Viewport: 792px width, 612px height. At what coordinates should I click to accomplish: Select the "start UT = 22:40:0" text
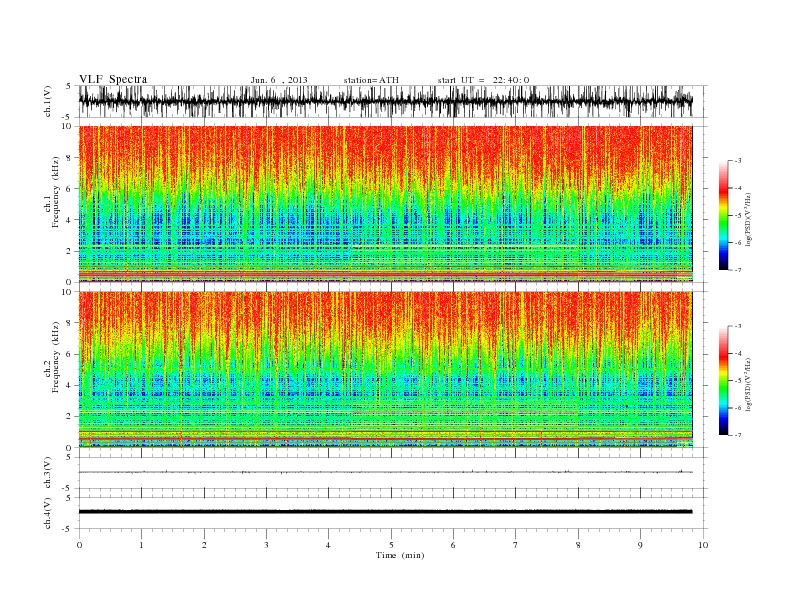point(483,80)
